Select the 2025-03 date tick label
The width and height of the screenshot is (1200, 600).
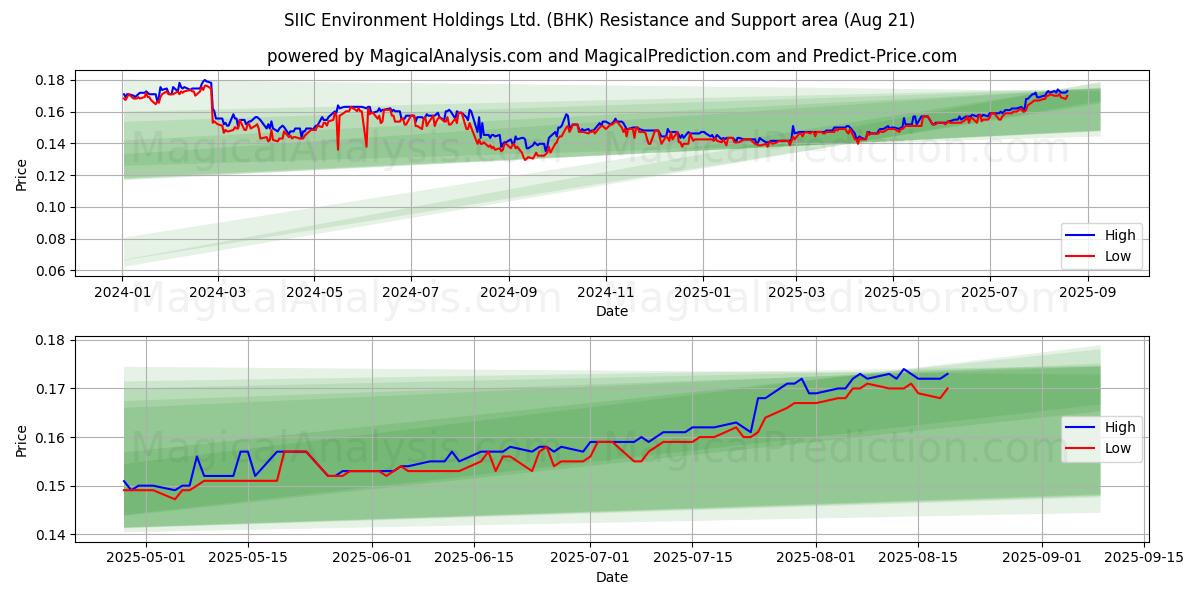pos(797,293)
